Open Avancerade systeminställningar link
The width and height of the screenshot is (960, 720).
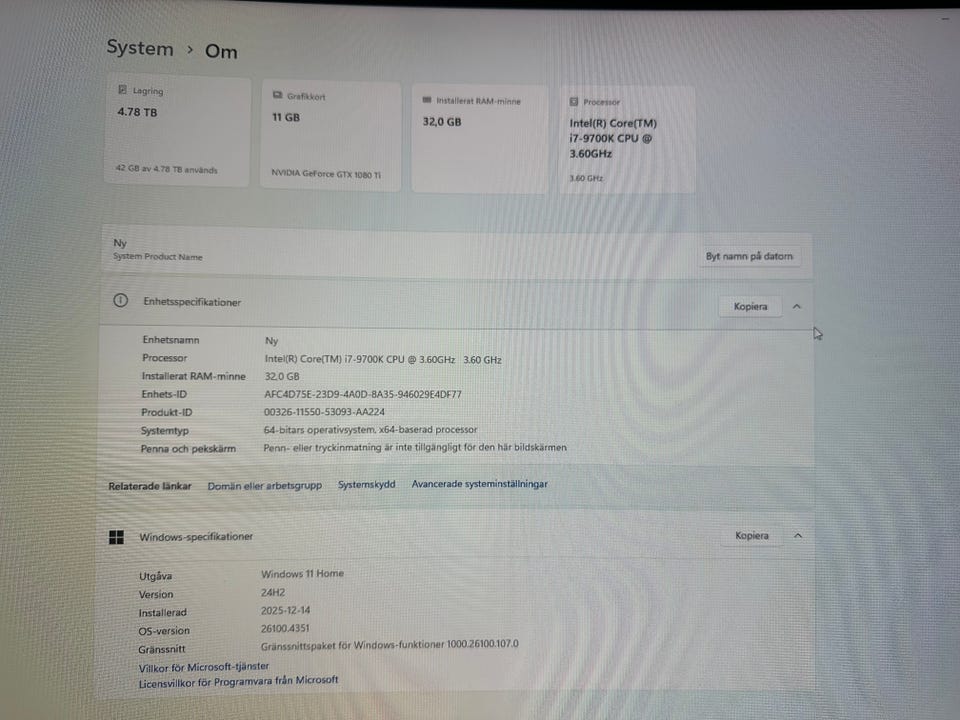point(479,484)
